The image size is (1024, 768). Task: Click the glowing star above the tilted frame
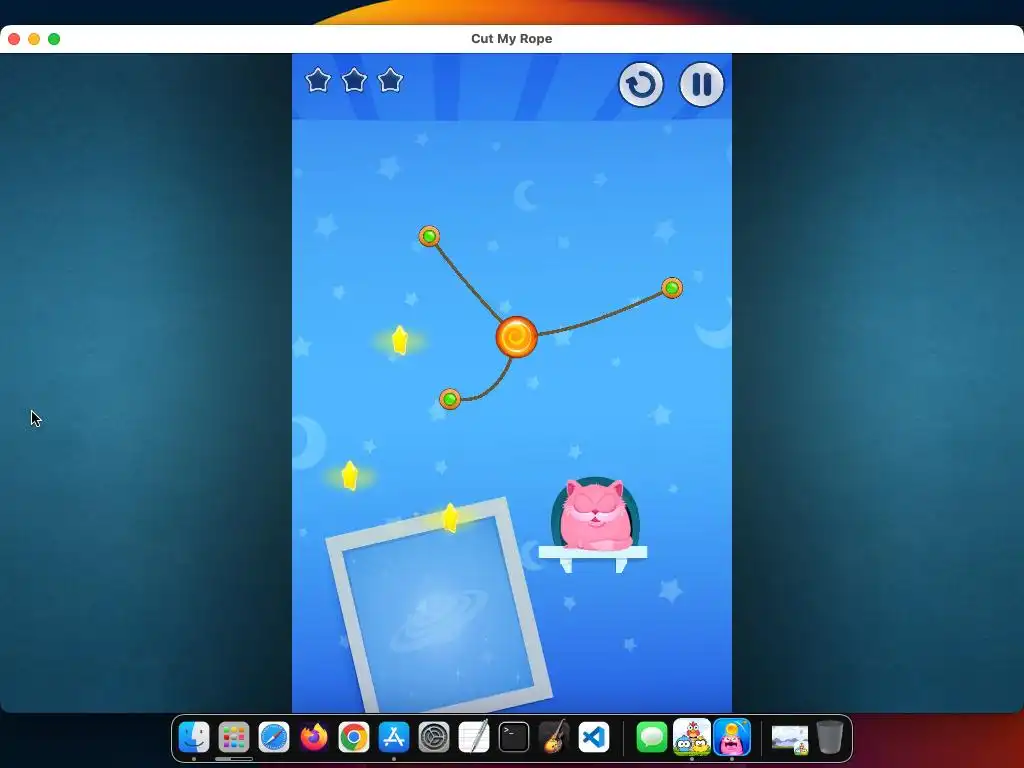pos(350,475)
